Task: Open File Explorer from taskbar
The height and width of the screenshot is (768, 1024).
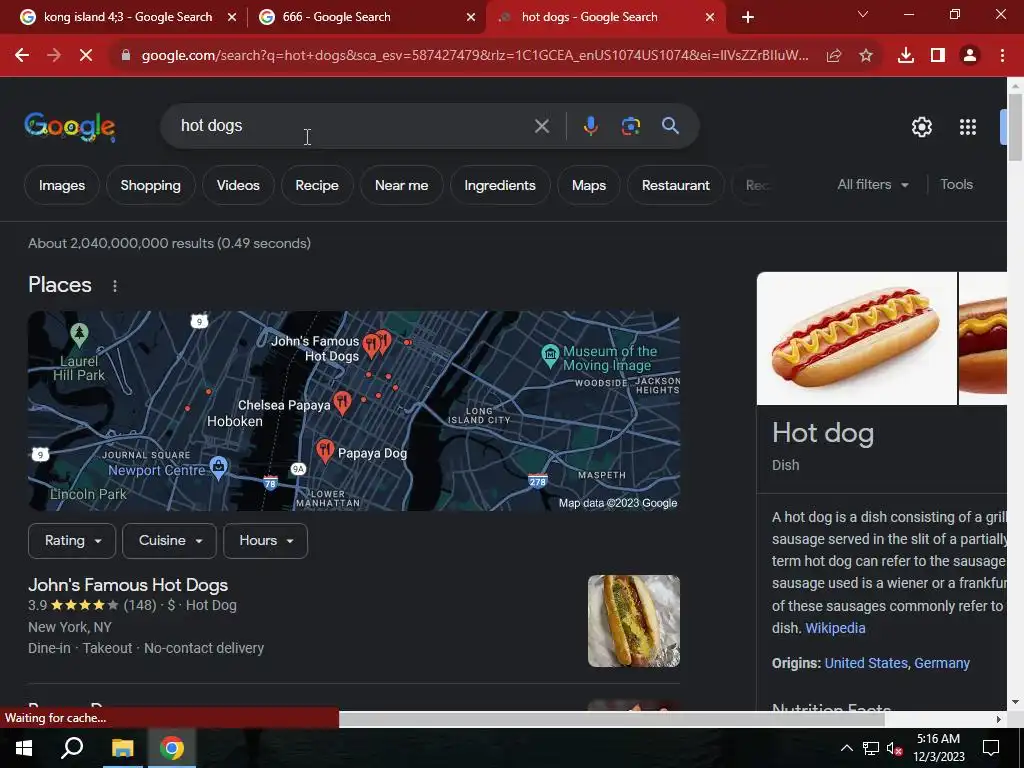Action: click(x=122, y=748)
